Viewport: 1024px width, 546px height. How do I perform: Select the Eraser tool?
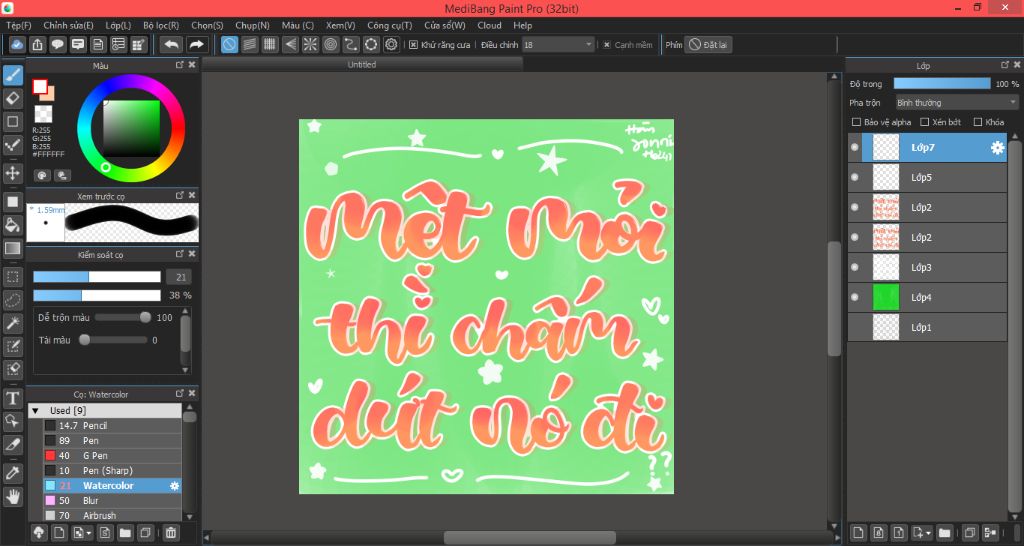[x=12, y=99]
